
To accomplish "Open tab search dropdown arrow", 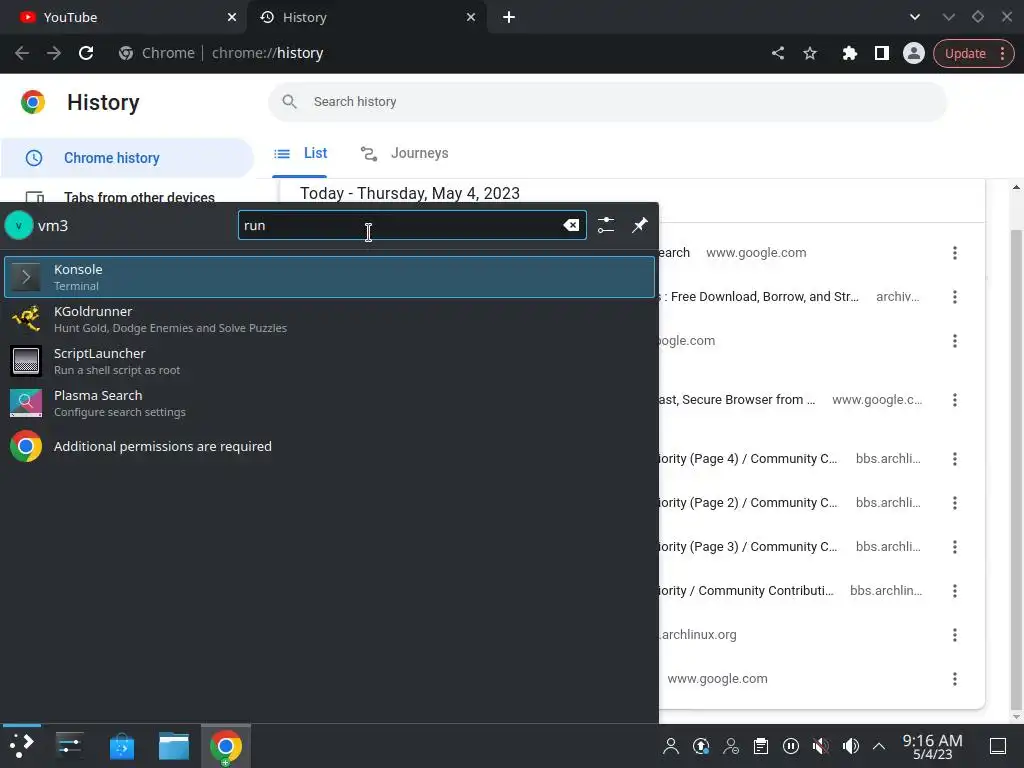I will [x=915, y=17].
